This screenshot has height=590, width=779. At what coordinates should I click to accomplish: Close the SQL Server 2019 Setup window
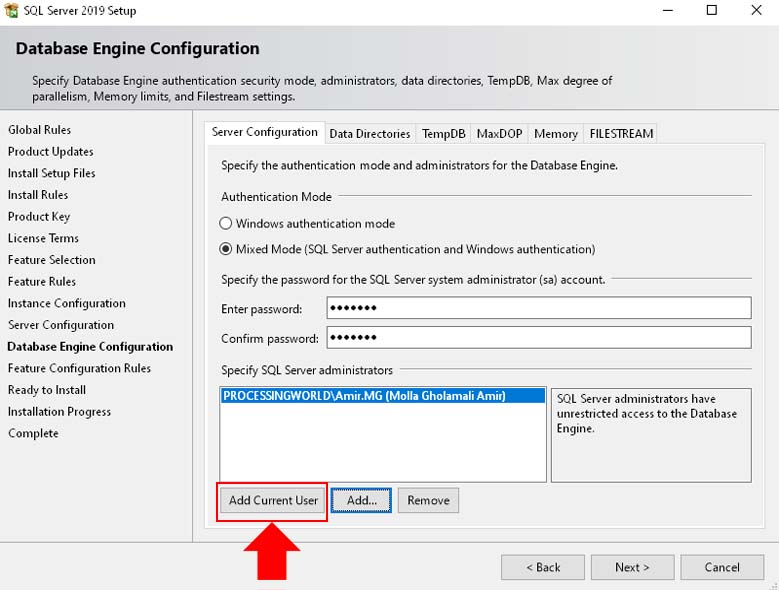click(x=756, y=10)
